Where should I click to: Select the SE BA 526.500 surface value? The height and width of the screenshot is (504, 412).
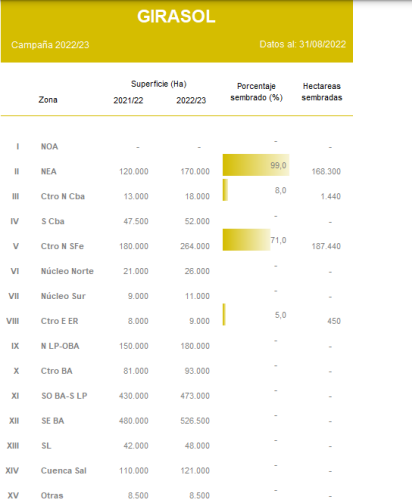[x=195, y=421]
